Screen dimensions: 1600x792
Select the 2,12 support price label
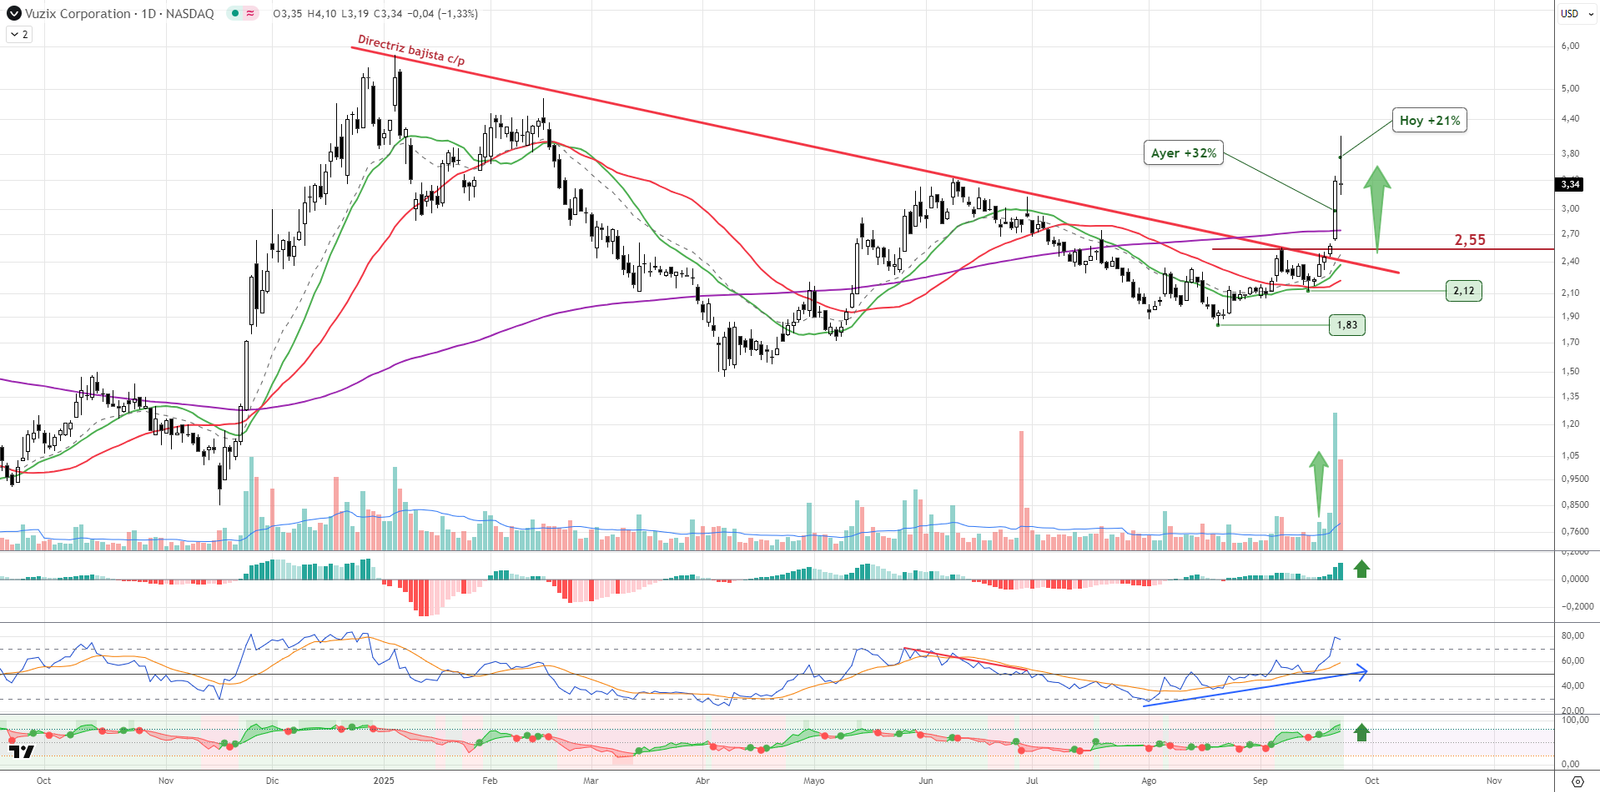pyautogui.click(x=1463, y=291)
